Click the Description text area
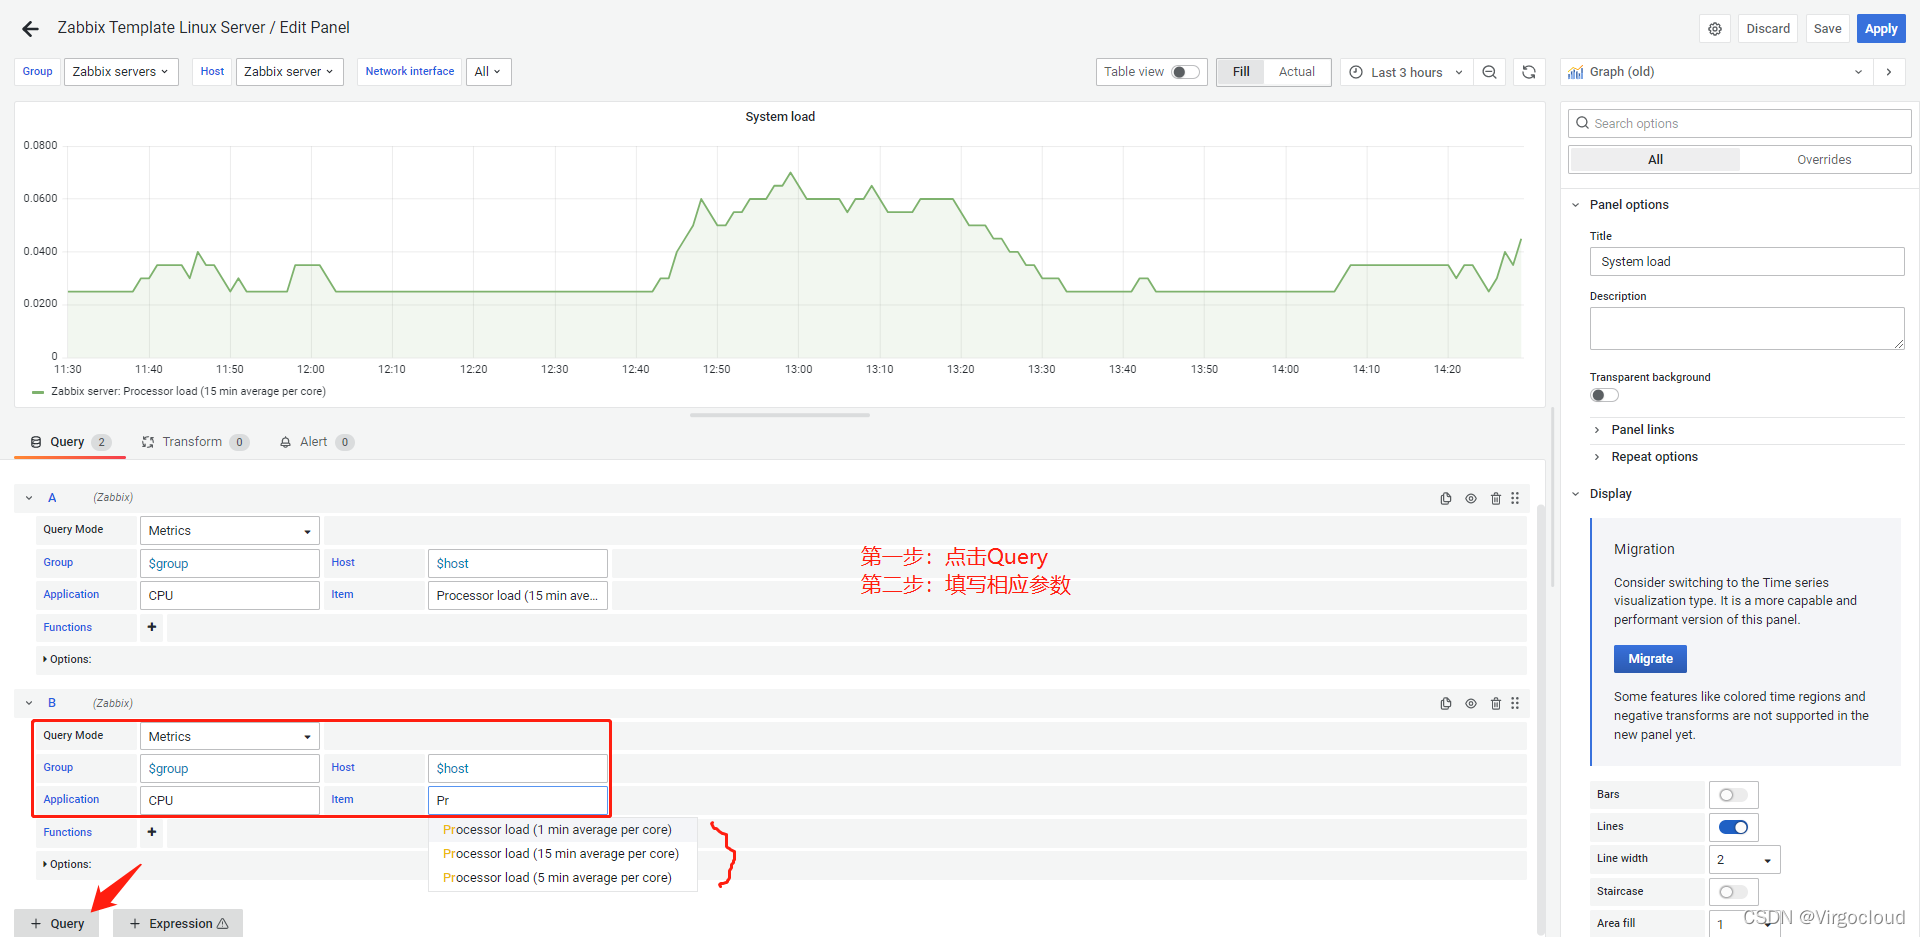Image resolution: width=1920 pixels, height=937 pixels. (x=1747, y=329)
